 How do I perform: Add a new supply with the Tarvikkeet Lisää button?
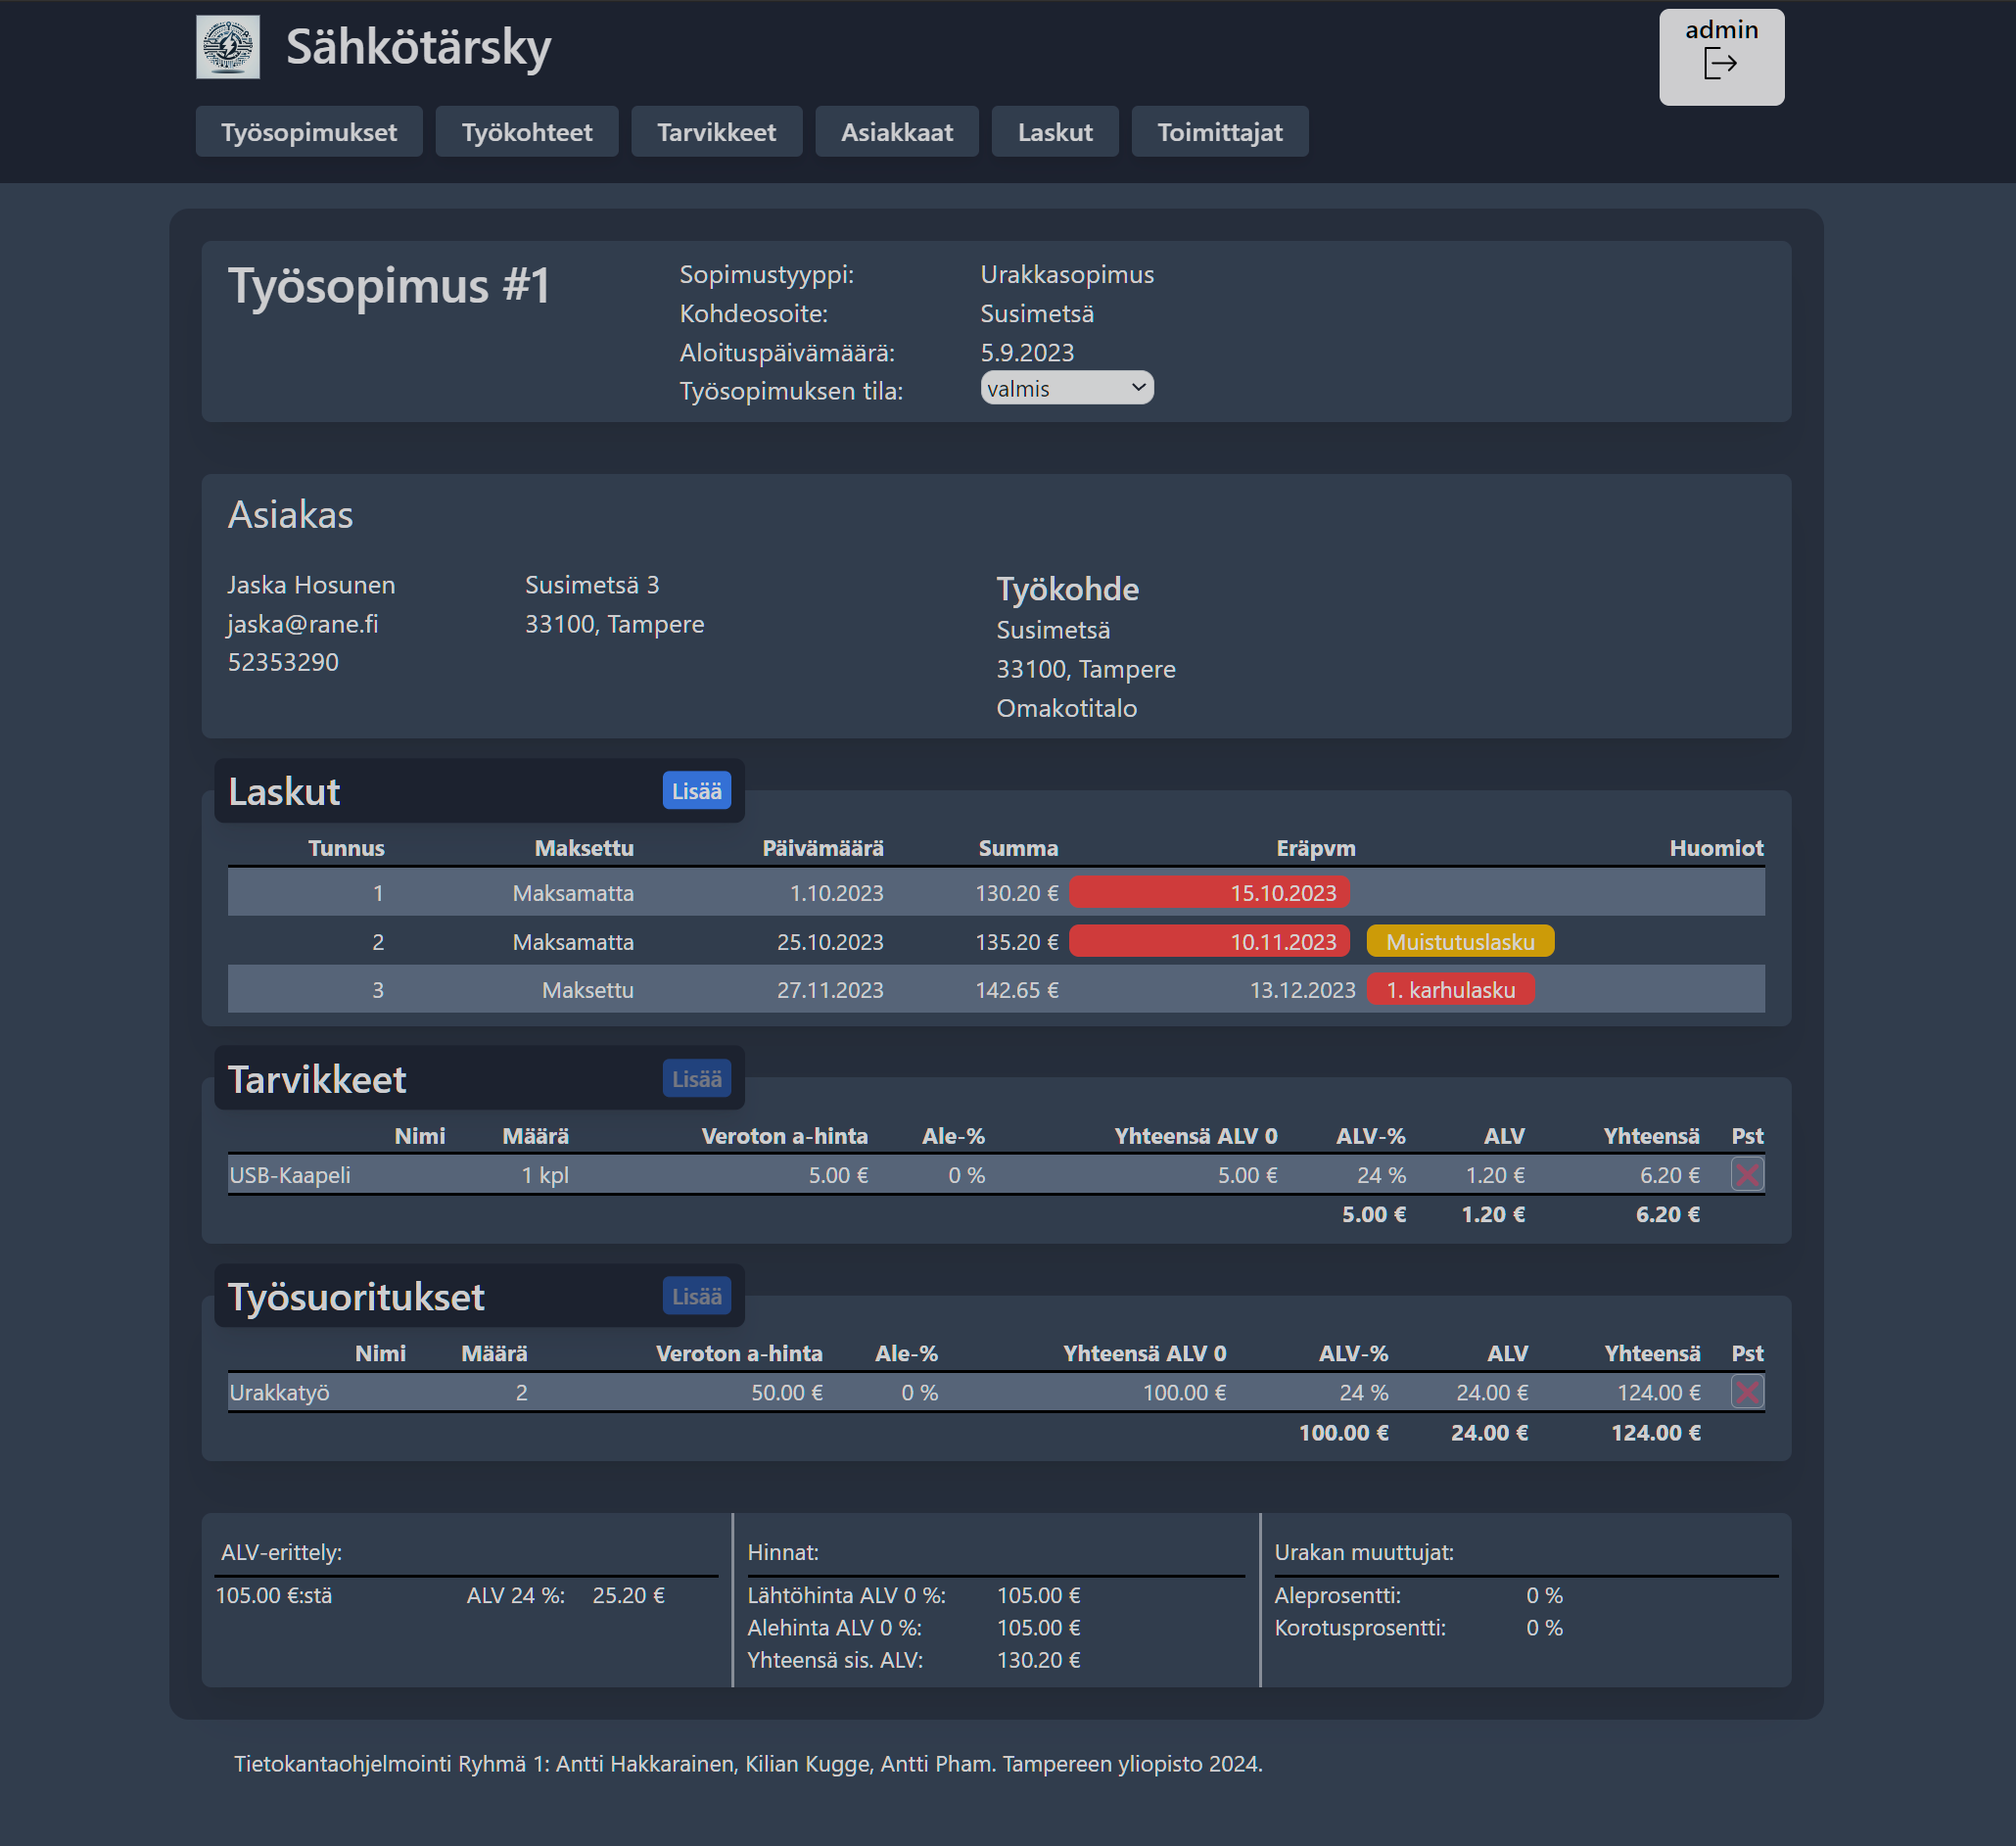click(x=697, y=1078)
